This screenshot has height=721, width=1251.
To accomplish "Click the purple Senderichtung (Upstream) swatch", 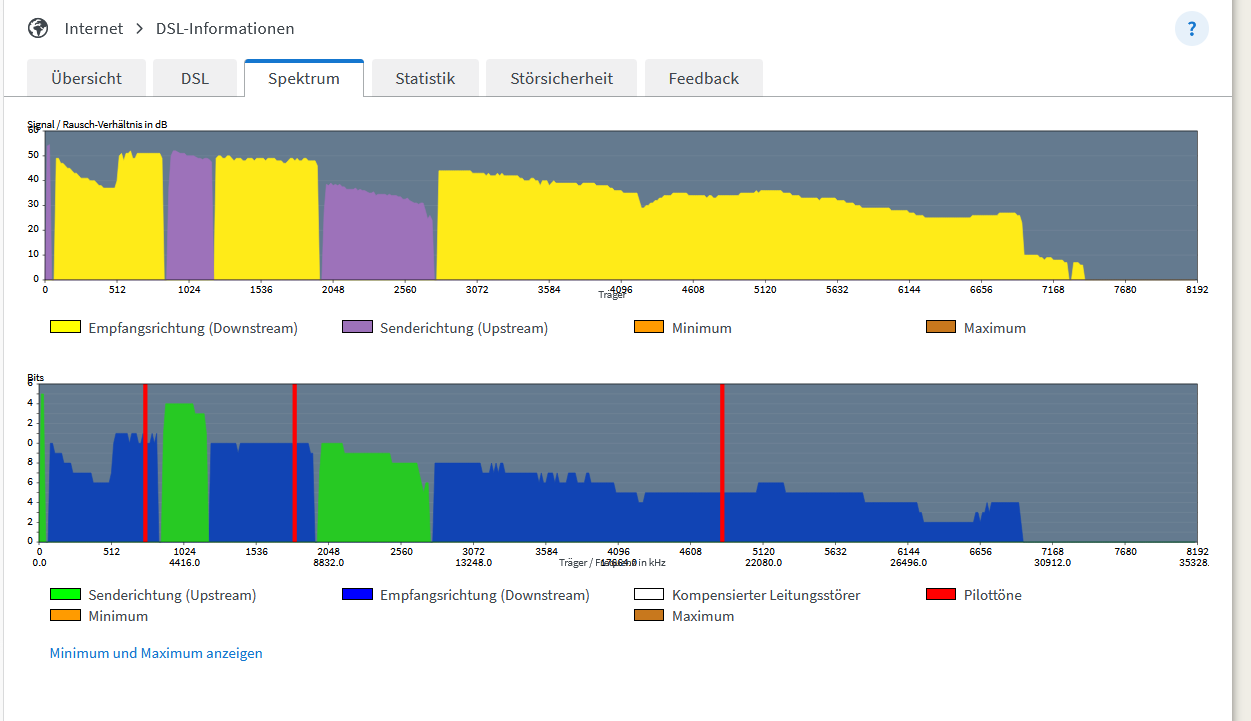I will 357,327.
